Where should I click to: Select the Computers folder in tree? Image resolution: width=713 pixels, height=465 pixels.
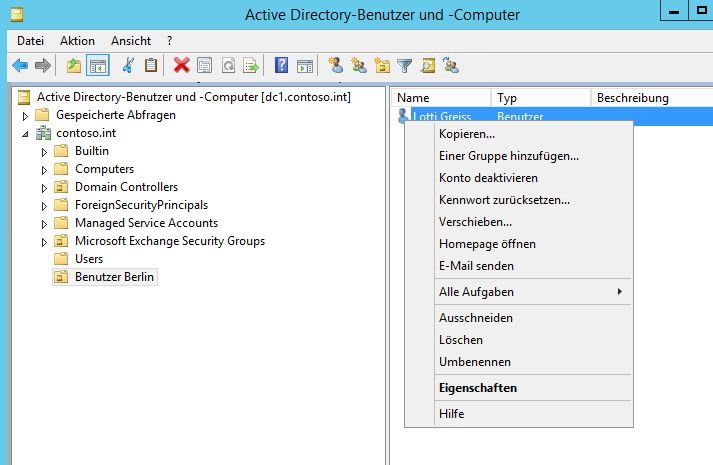click(105, 169)
